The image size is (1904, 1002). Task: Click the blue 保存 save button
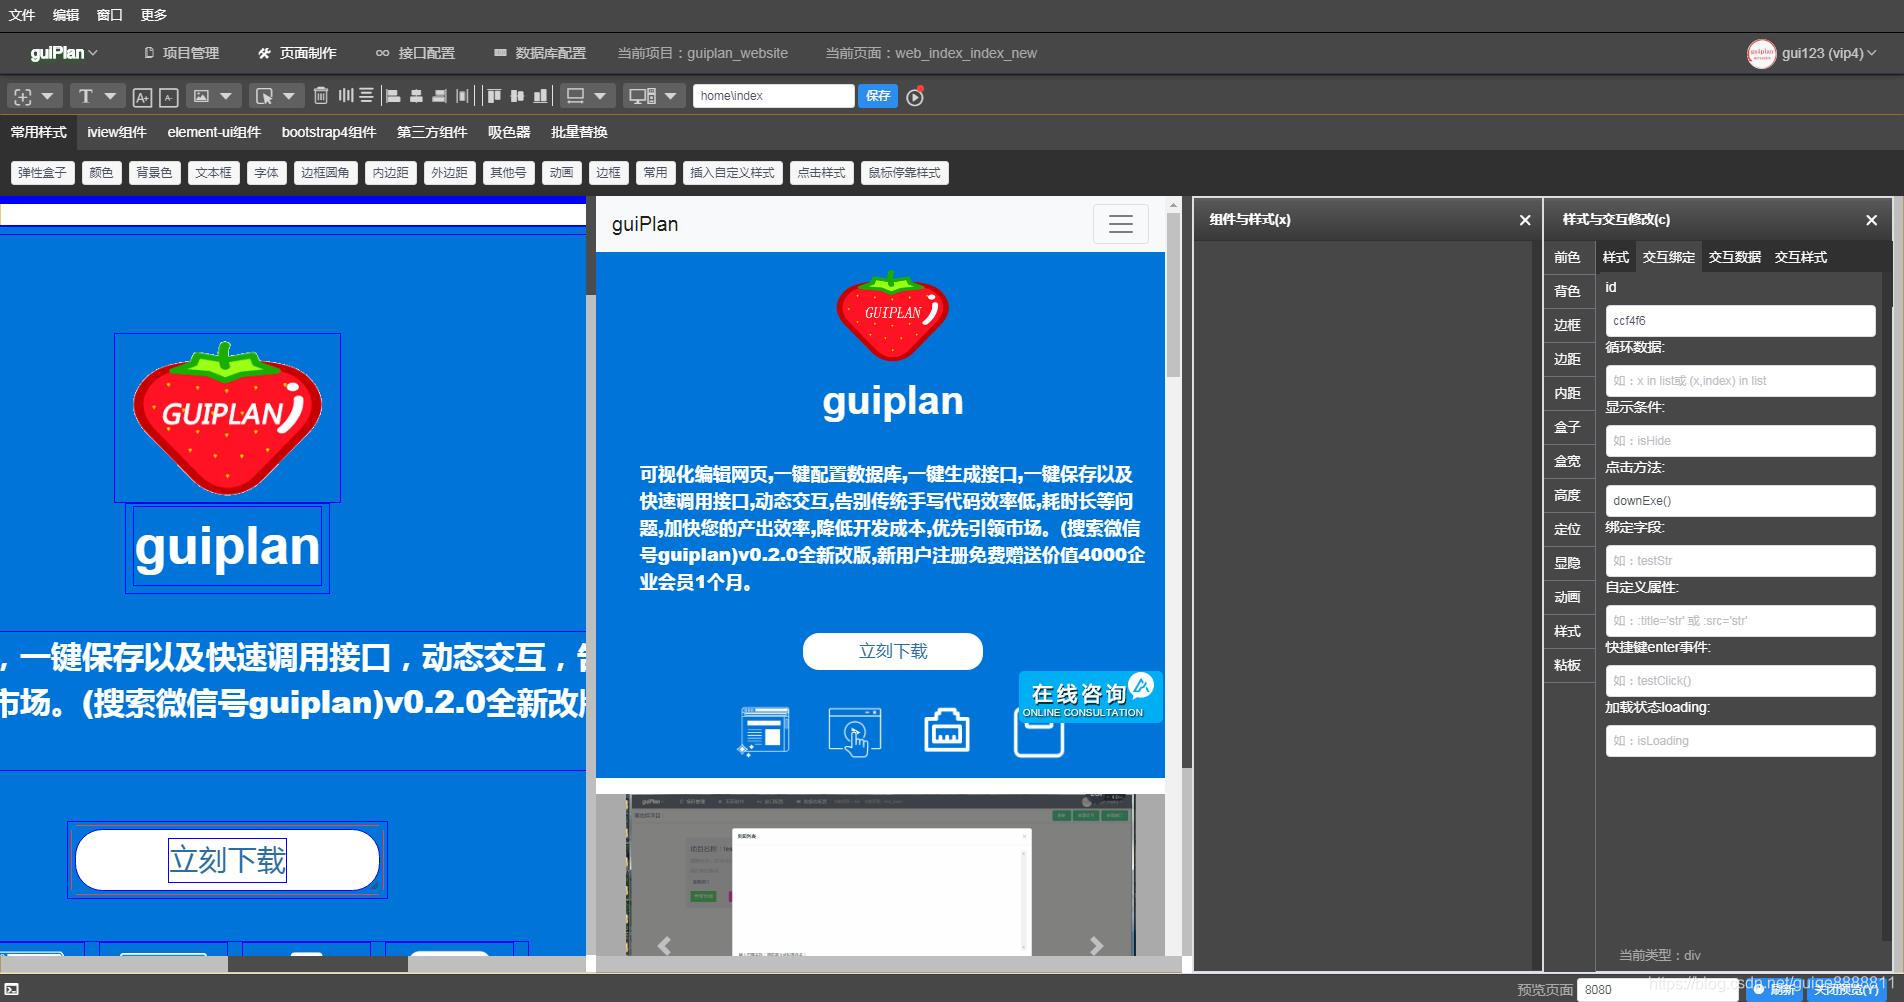[878, 96]
